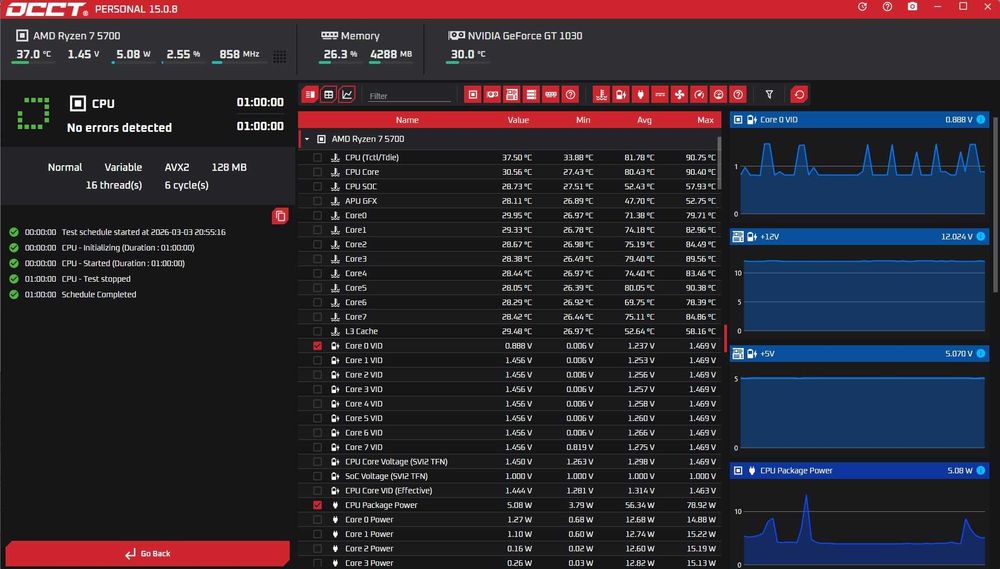
Task: Tick the Core 1 VID checkbox
Action: point(318,360)
